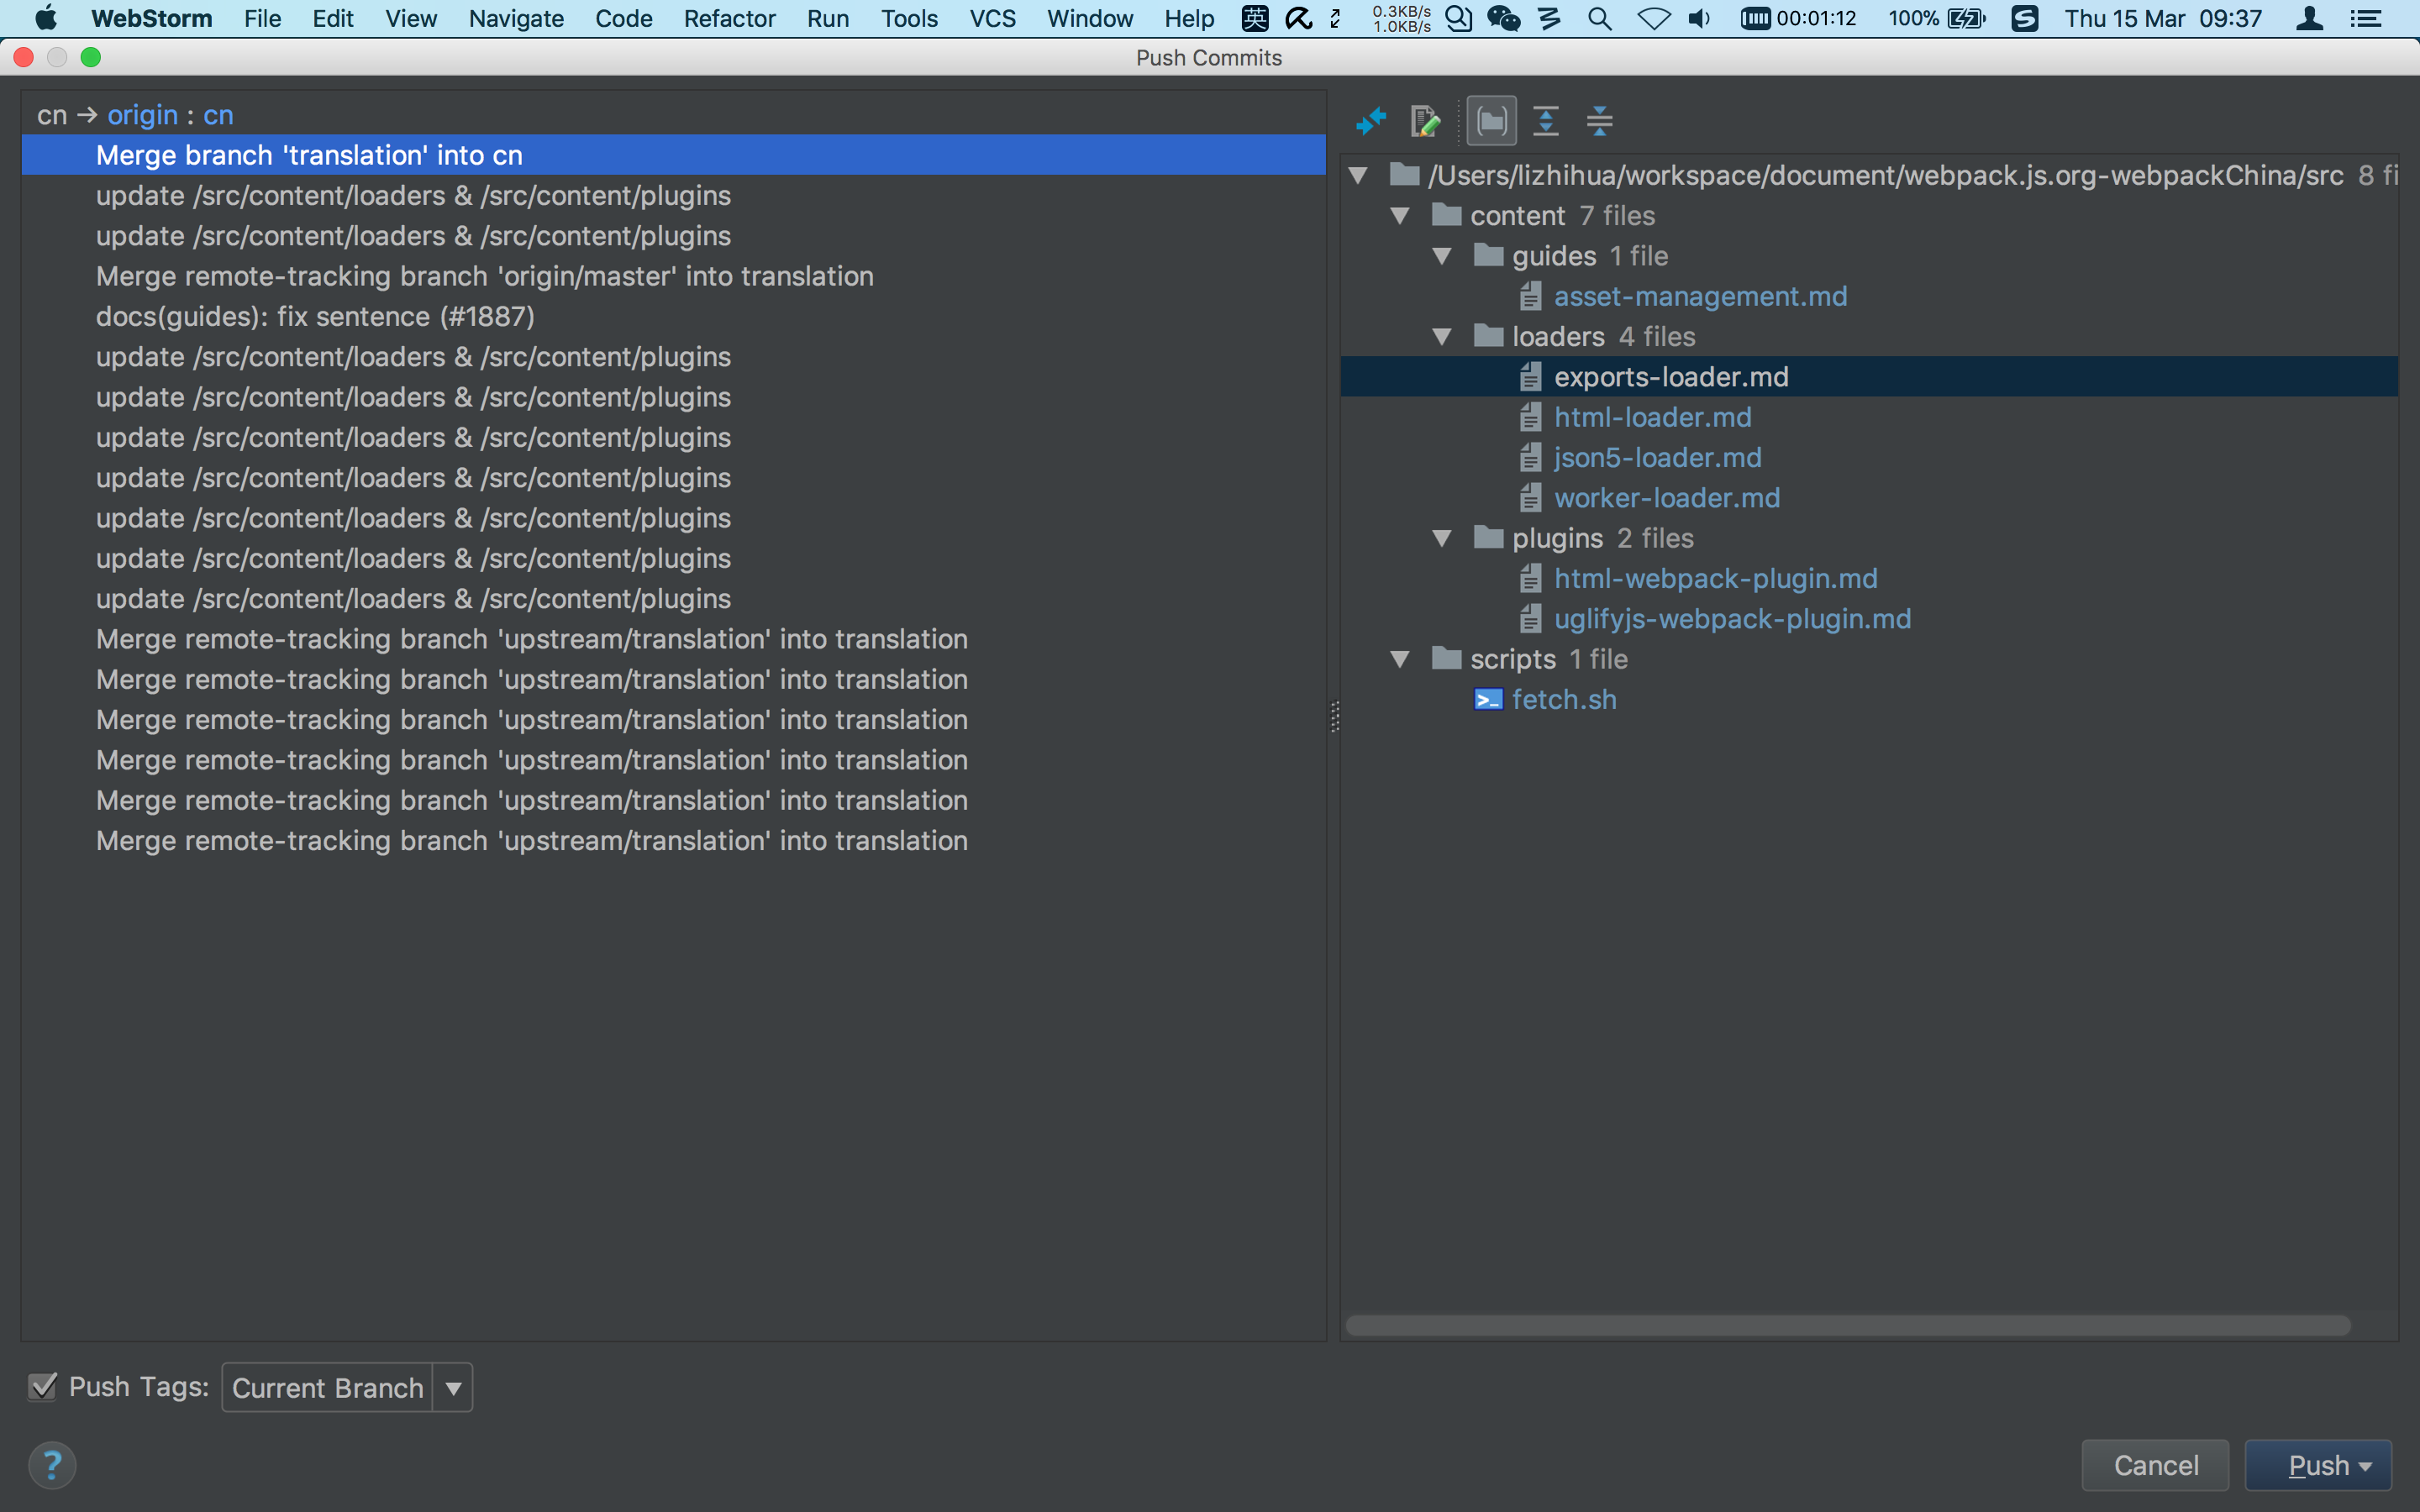Click the collapse all files icon
Image resolution: width=2420 pixels, height=1512 pixels.
1599,120
